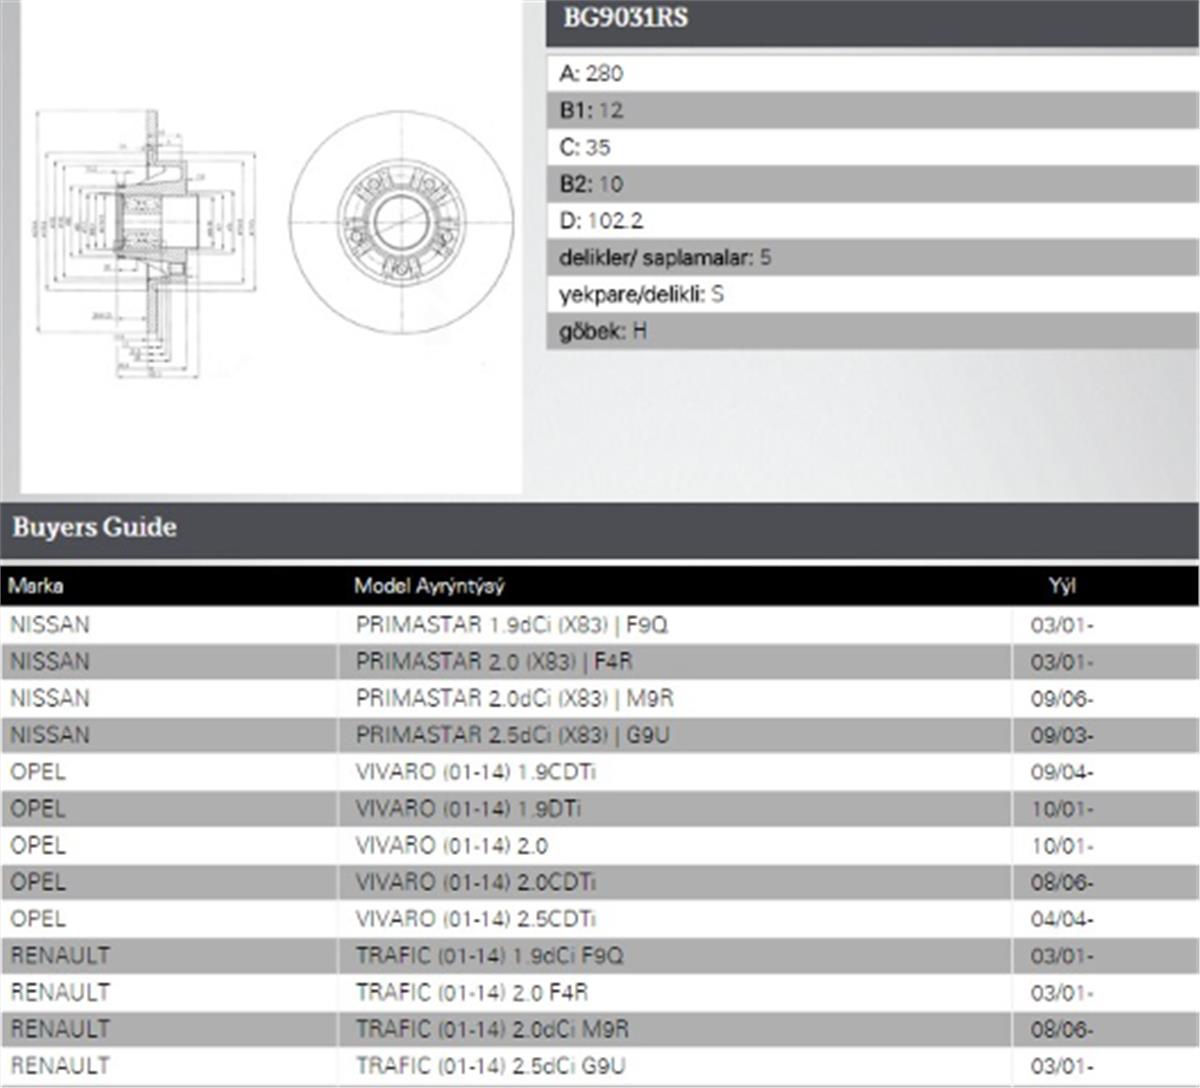Click the Buyers Guide section heading

[95, 527]
